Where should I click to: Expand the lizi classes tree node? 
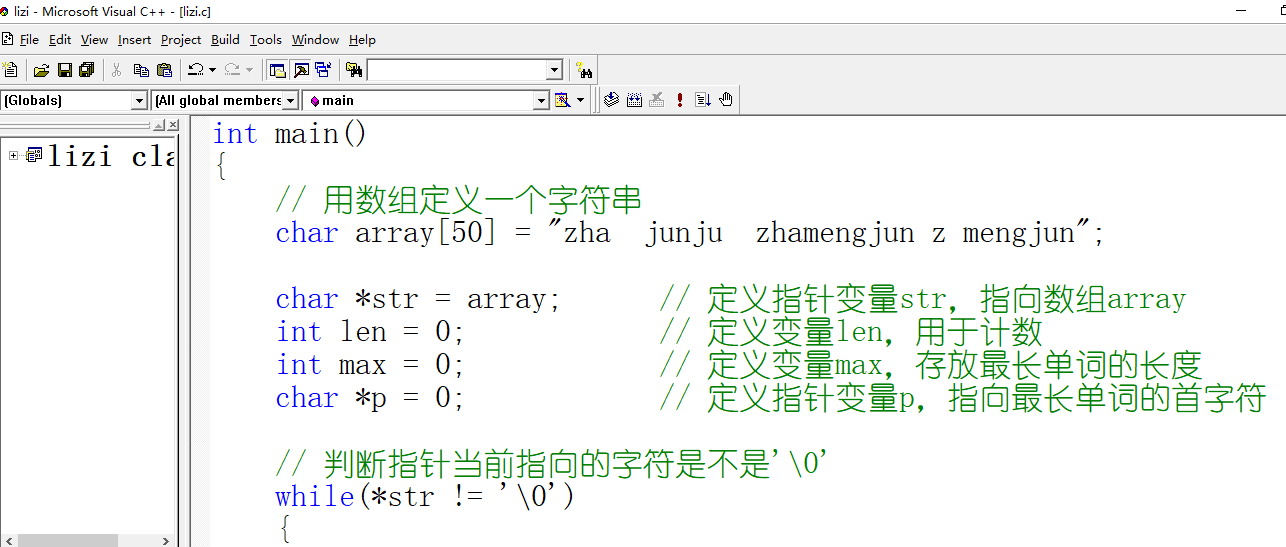14,155
